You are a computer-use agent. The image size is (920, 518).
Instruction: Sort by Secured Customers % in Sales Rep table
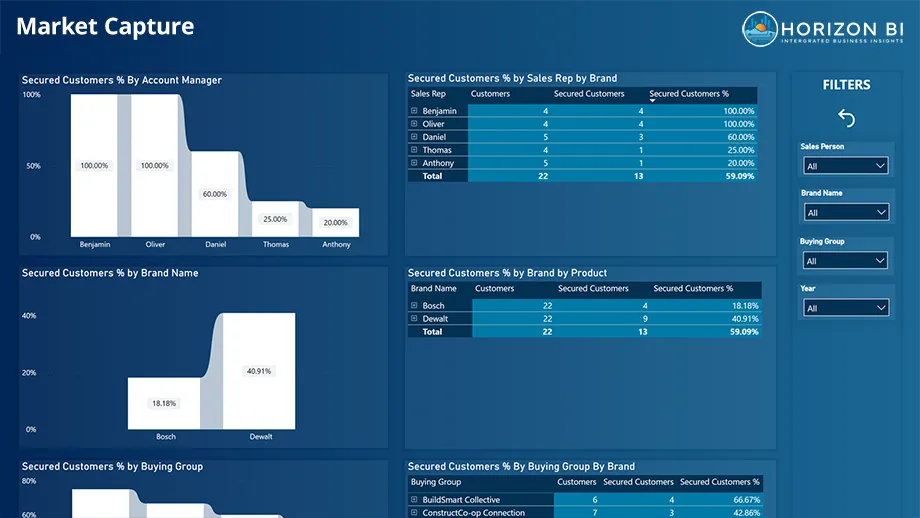click(x=689, y=94)
